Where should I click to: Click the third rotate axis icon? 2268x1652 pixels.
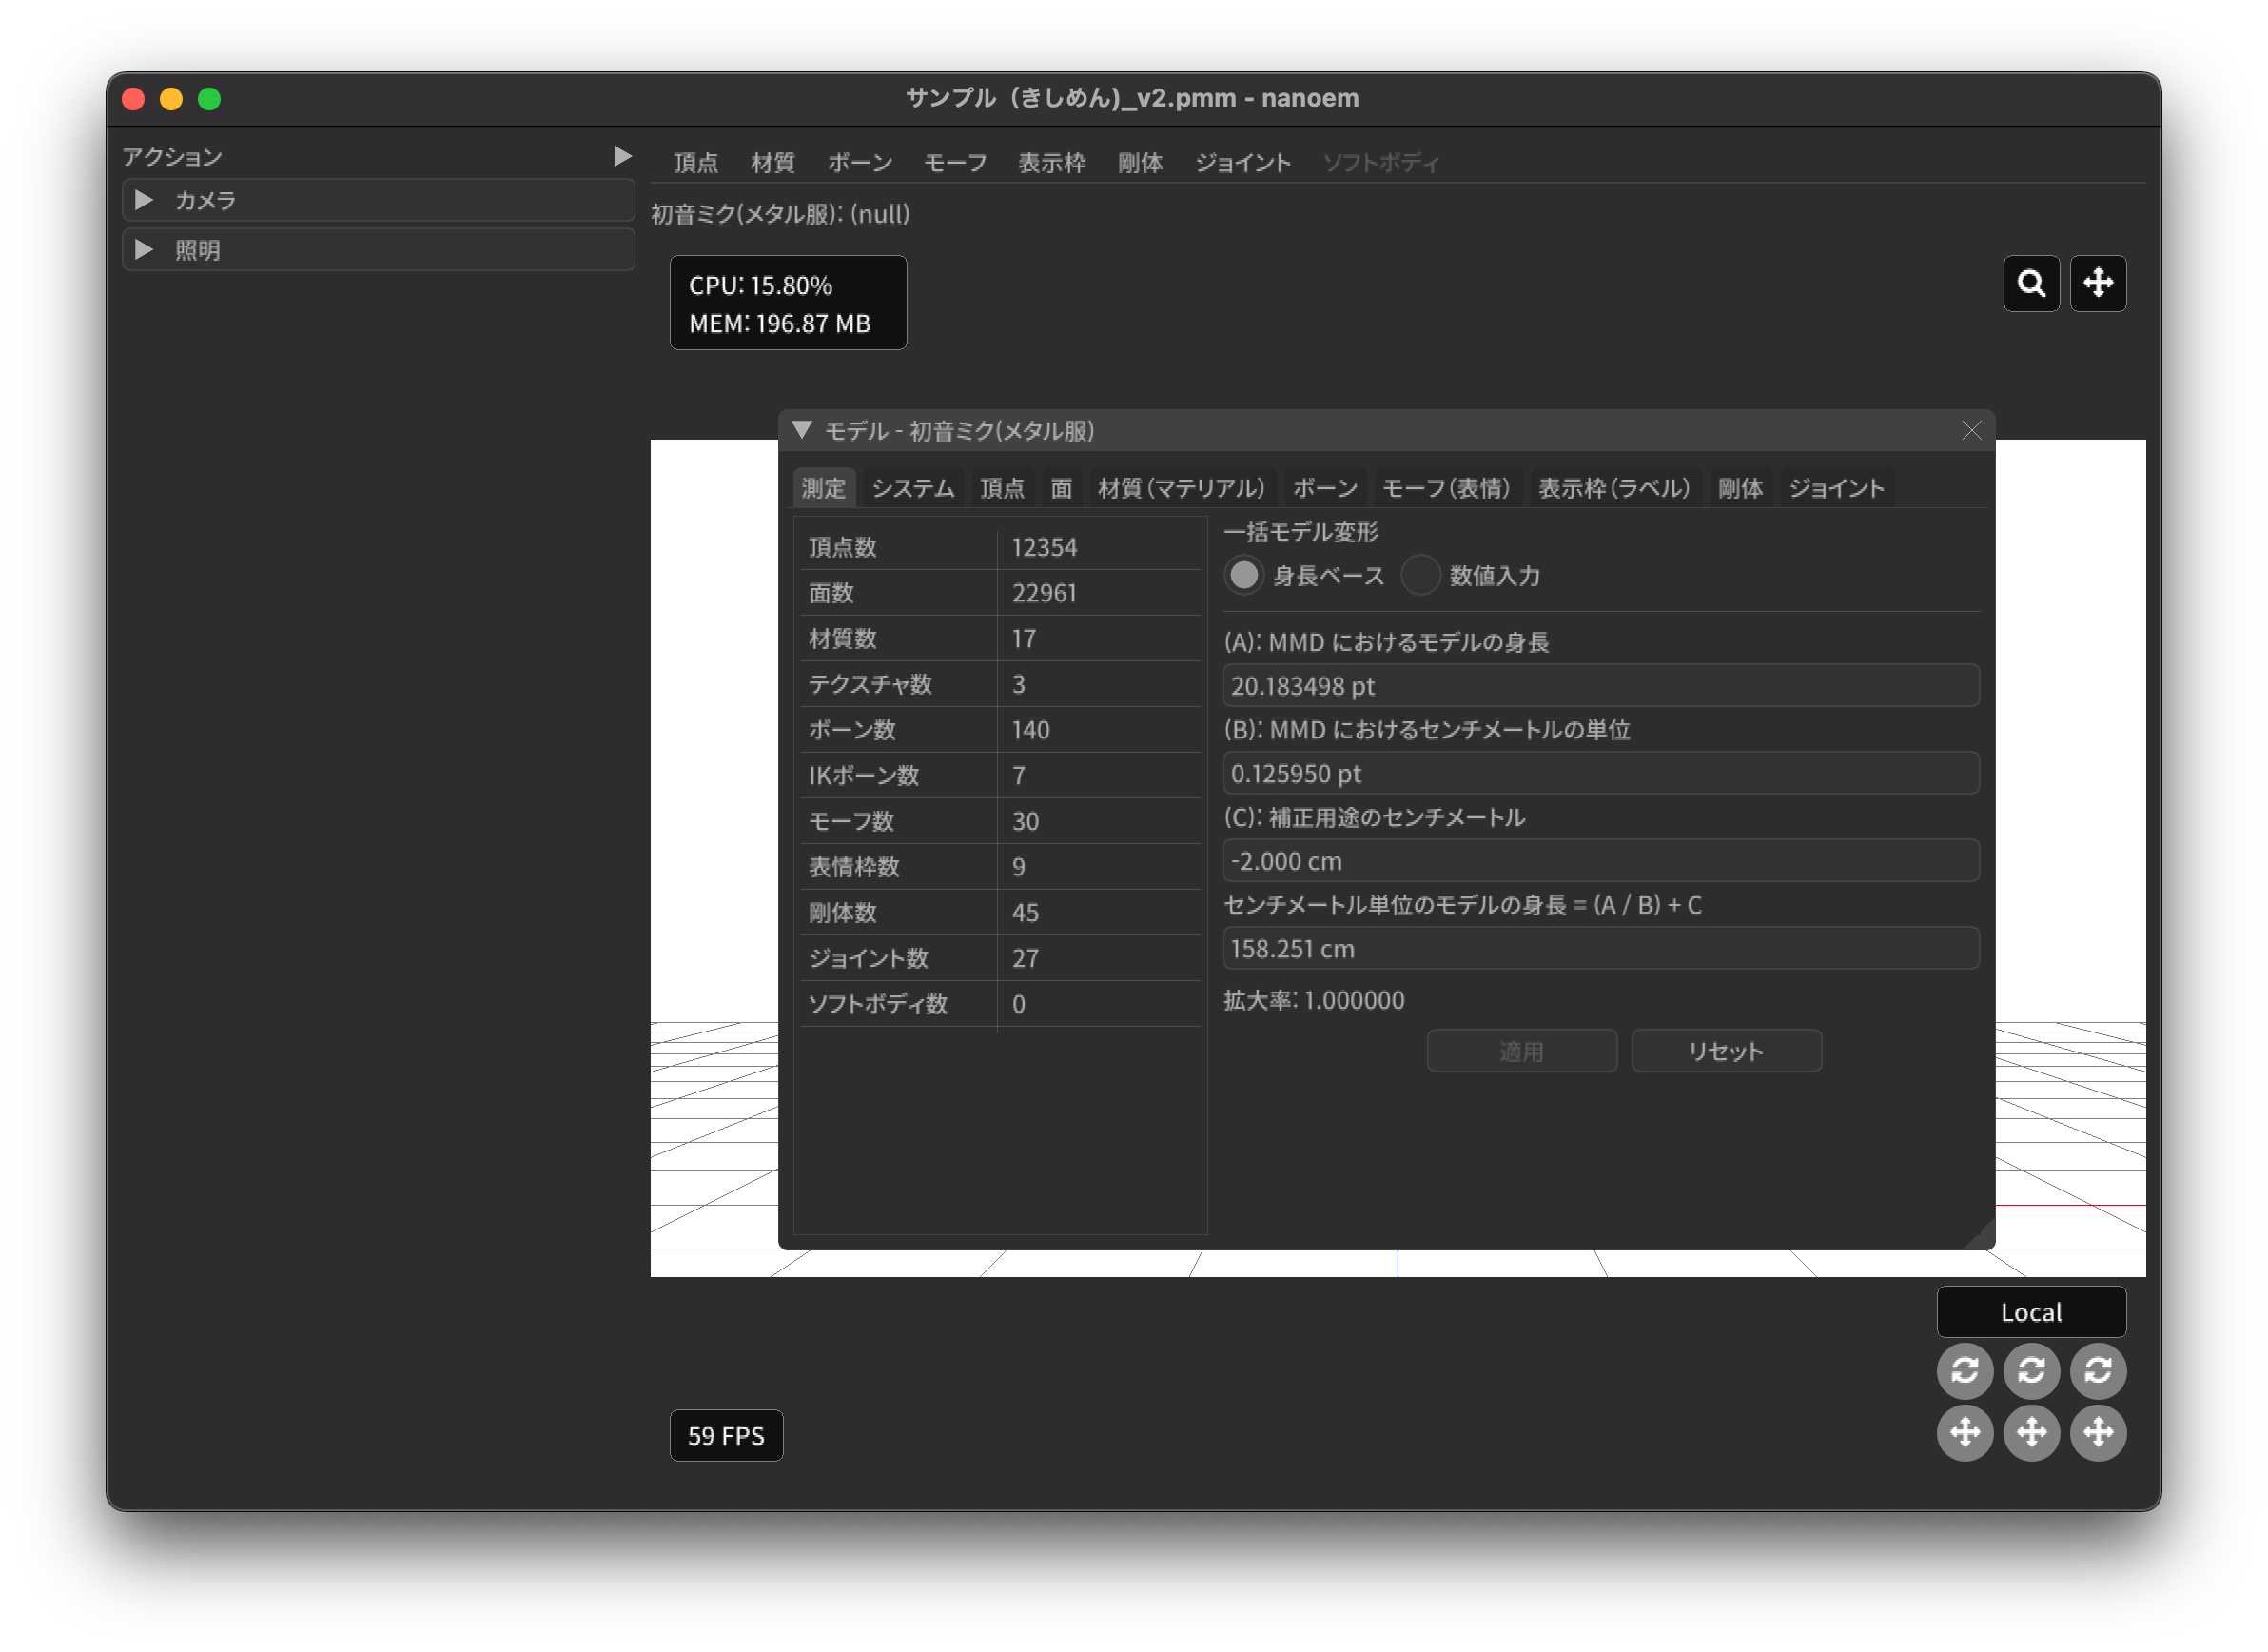point(2097,1370)
